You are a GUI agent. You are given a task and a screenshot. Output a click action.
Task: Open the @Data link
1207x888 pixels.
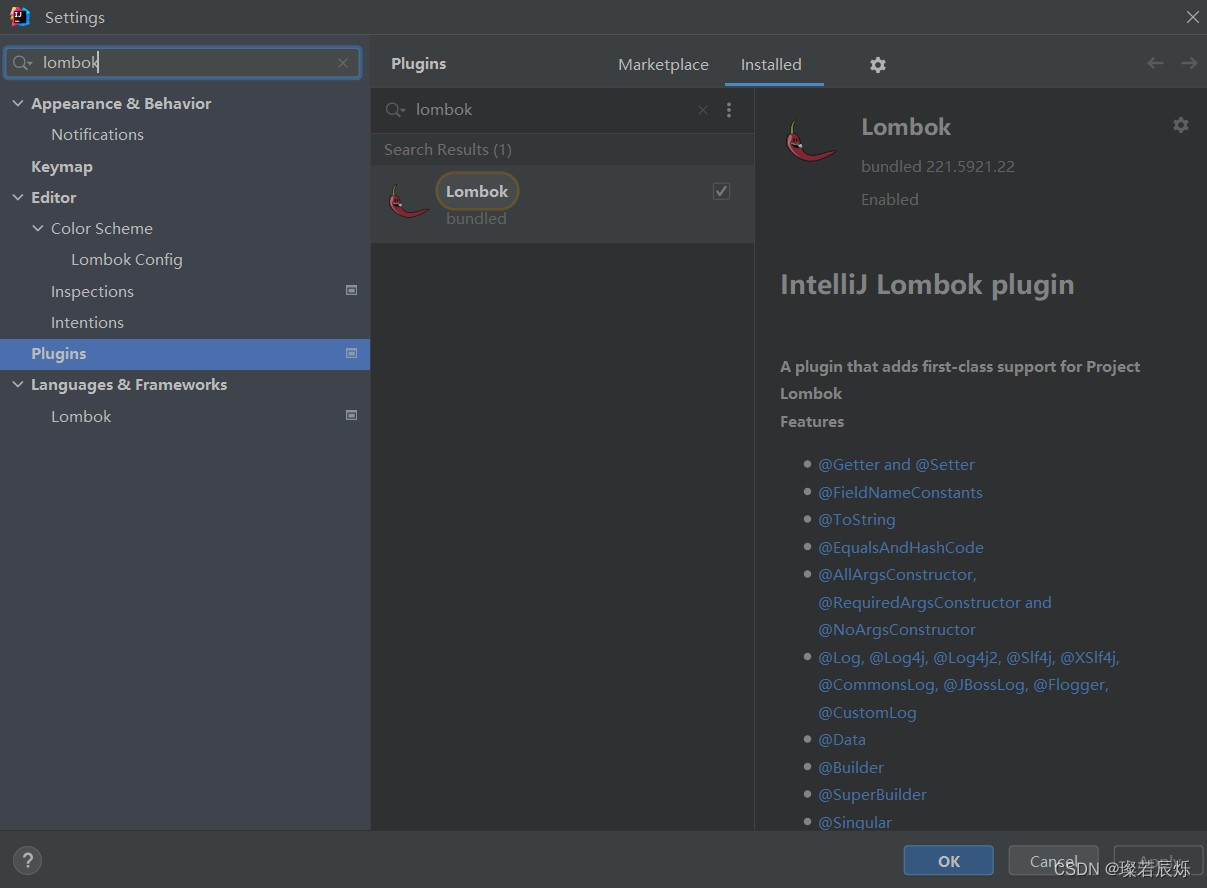point(842,739)
